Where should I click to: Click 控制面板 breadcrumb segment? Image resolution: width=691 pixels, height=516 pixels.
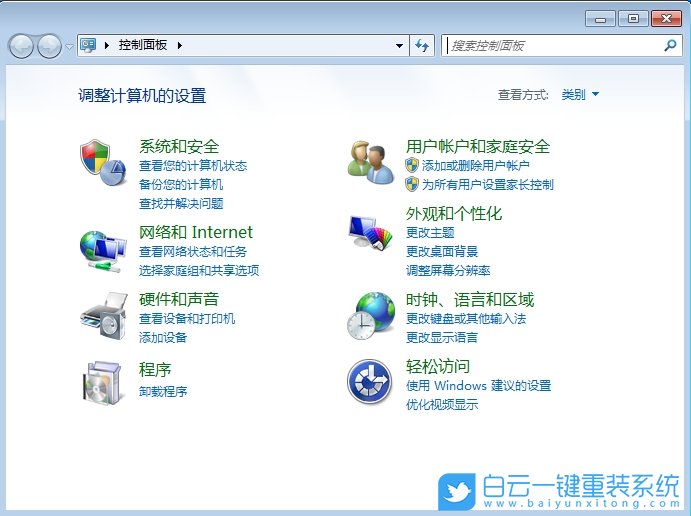coord(143,45)
